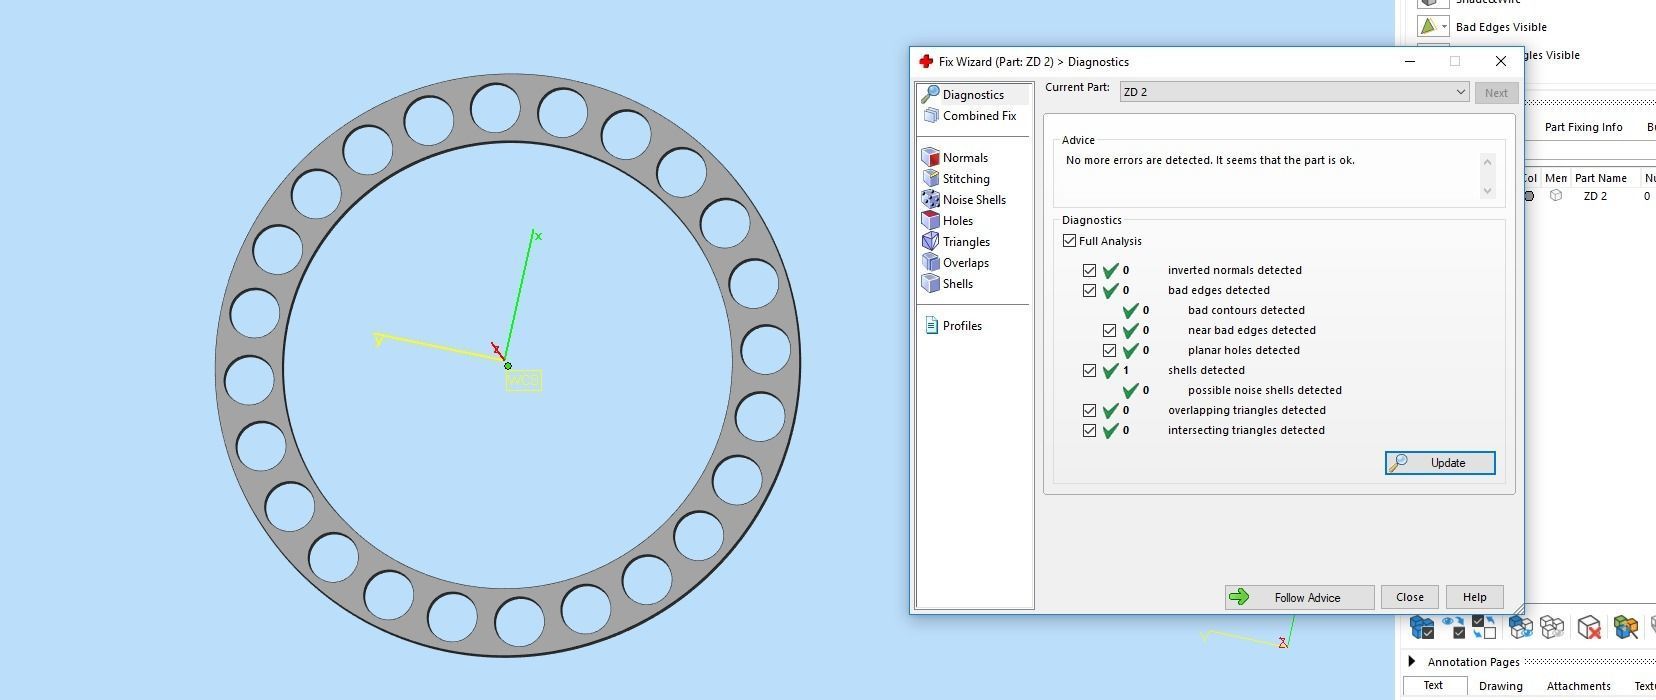Toggle planar holes detected checkbox
The image size is (1656, 700).
click(x=1110, y=350)
